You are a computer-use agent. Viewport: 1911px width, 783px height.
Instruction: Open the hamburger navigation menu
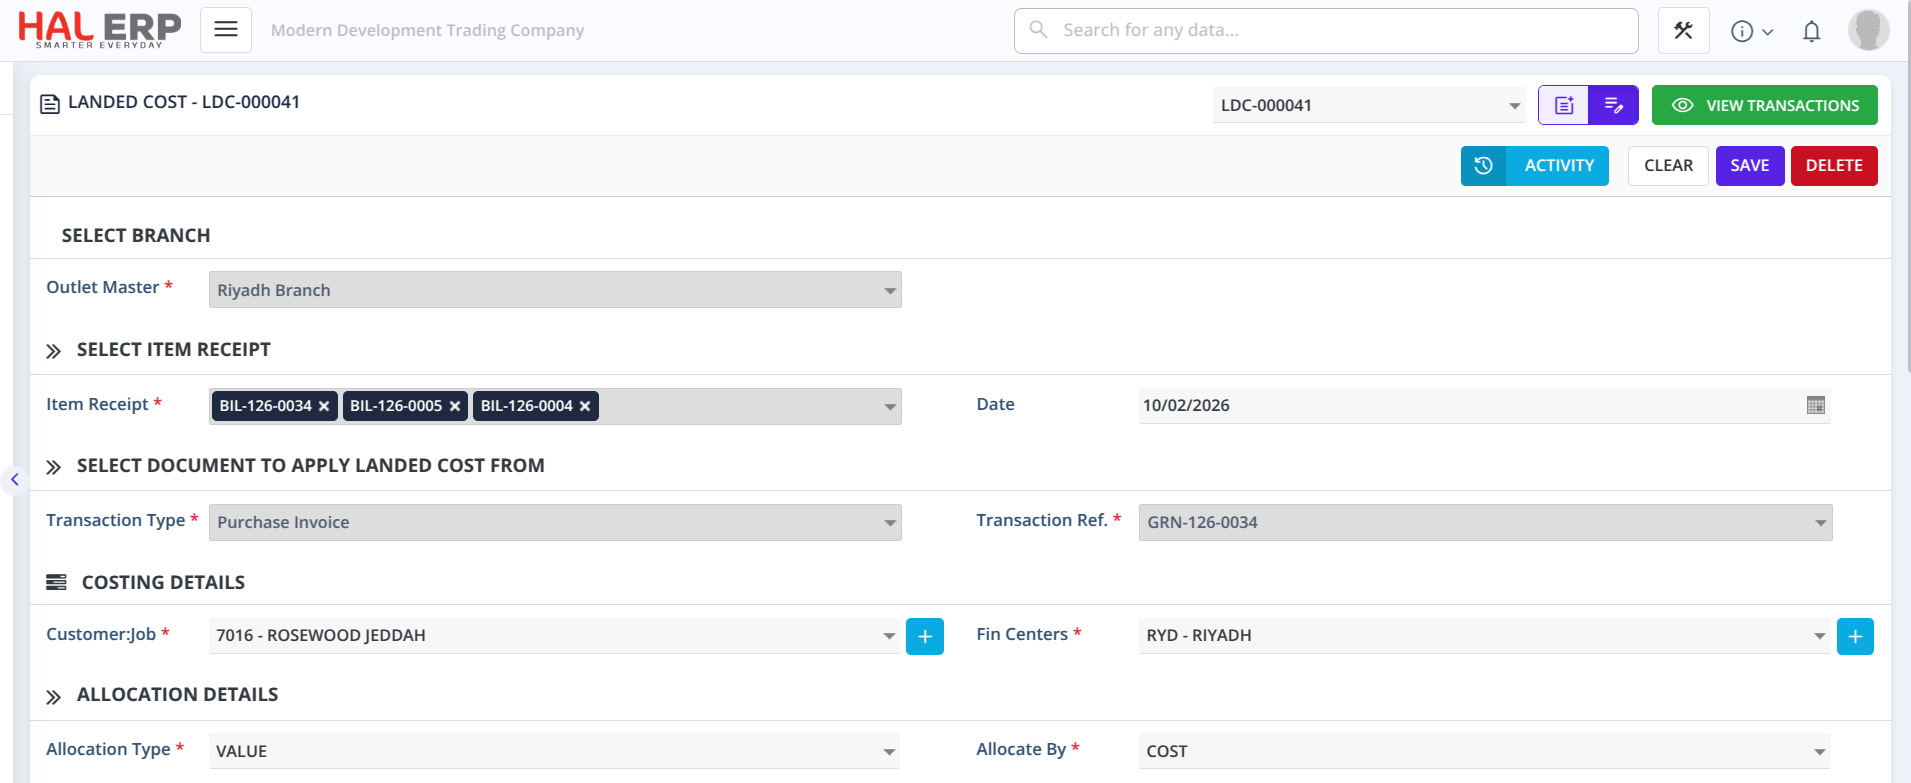[226, 30]
